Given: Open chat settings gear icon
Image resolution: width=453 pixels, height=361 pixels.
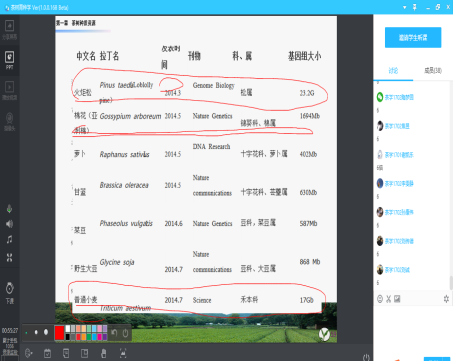Looking at the screenshot, I should pyautogui.click(x=446, y=299).
